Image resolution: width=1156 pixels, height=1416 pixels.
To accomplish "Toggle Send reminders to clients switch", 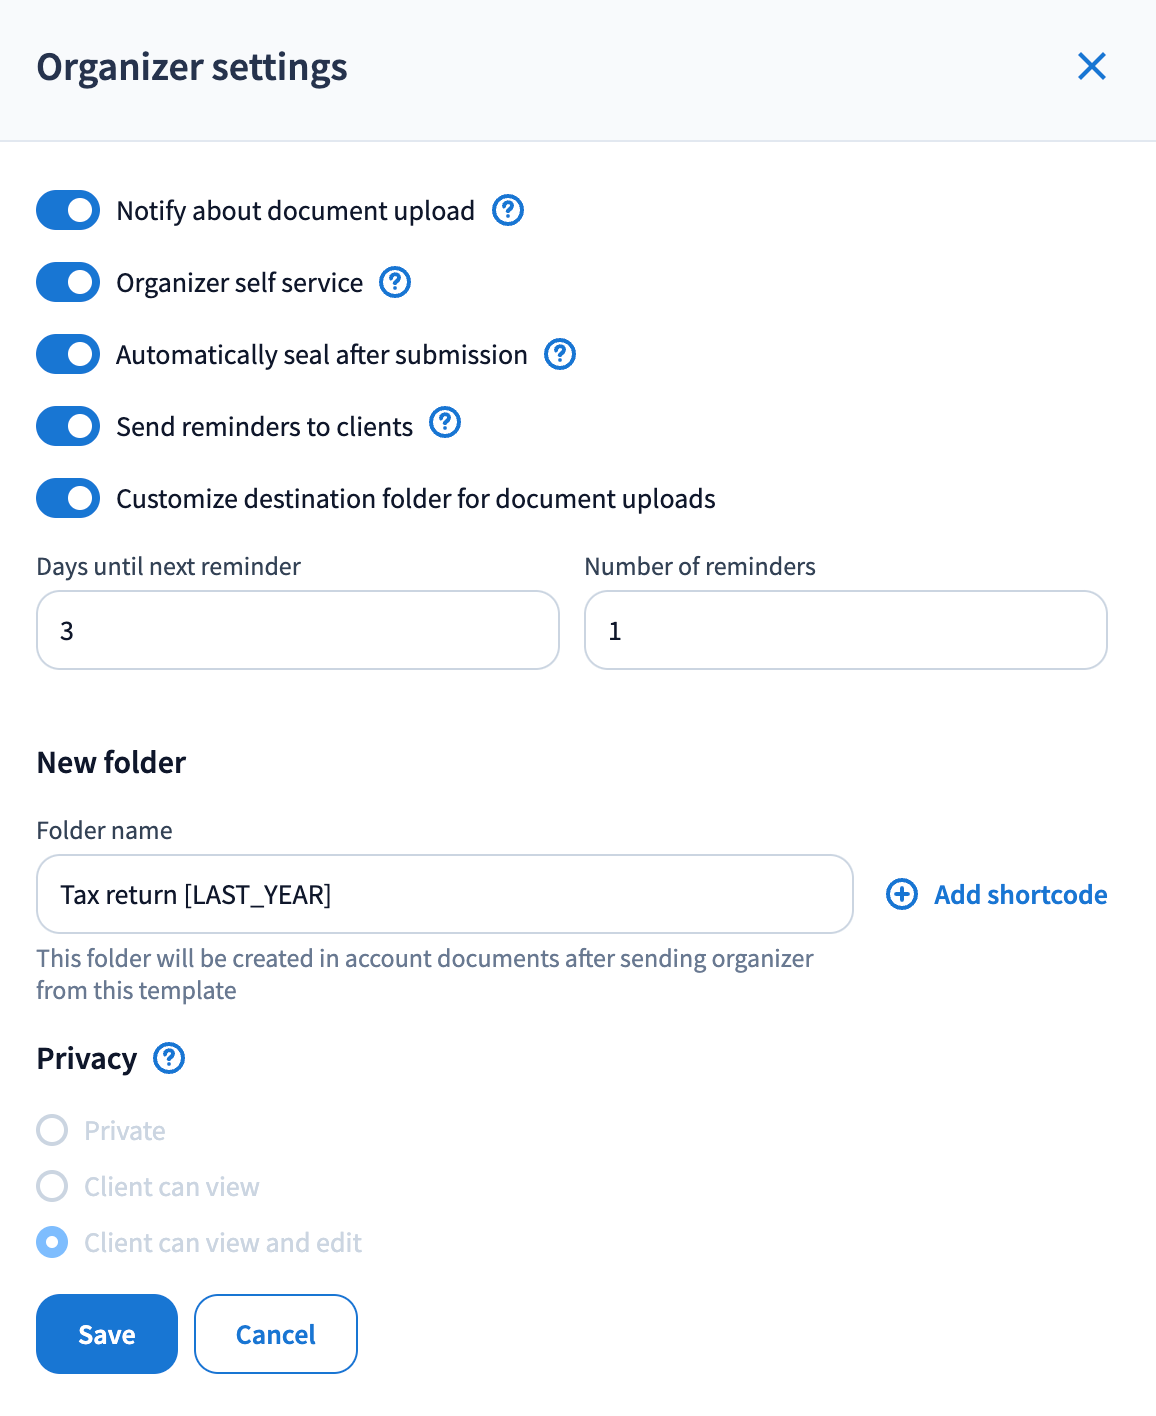I will (x=68, y=426).
